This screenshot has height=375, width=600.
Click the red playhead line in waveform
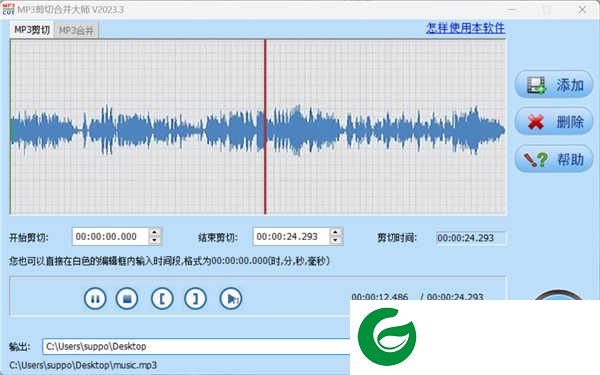[x=265, y=127]
